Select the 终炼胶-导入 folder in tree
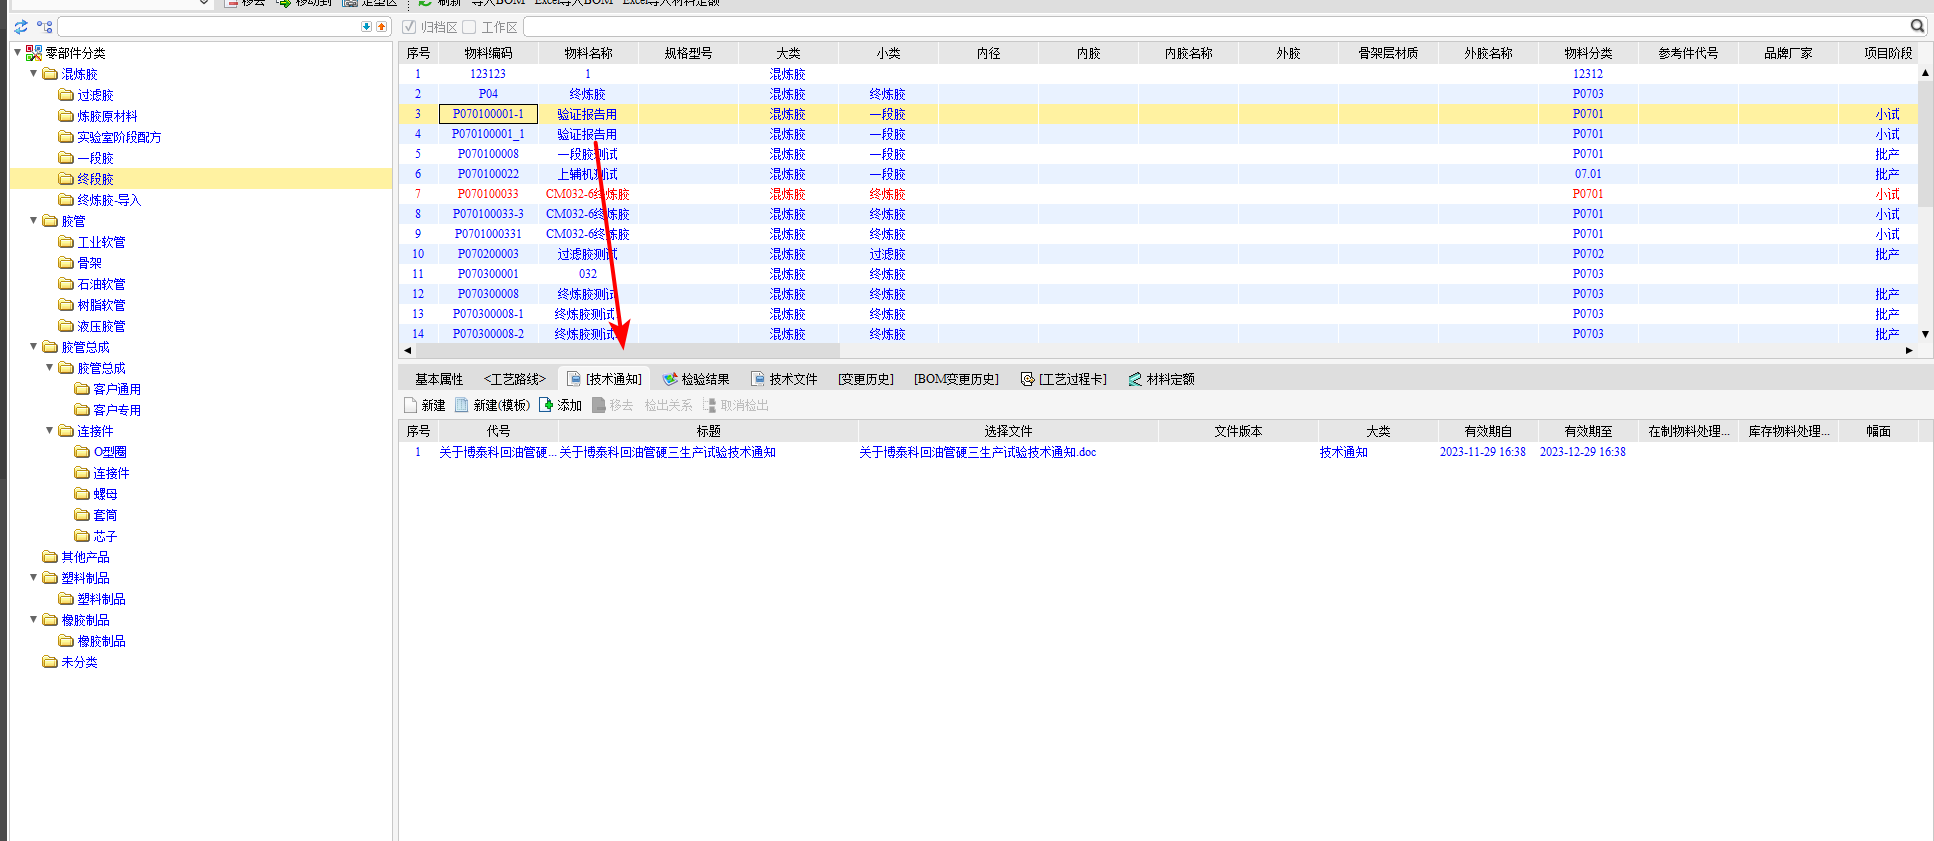Viewport: 1934px width, 841px height. coord(109,200)
